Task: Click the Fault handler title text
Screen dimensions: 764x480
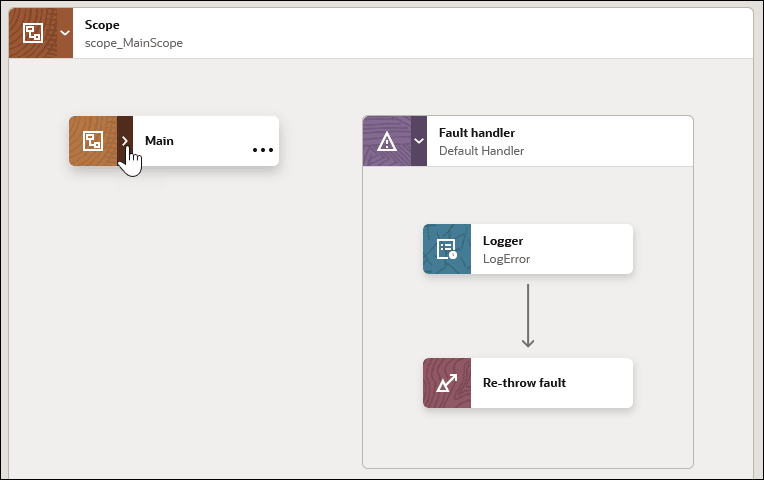Action: point(477,132)
